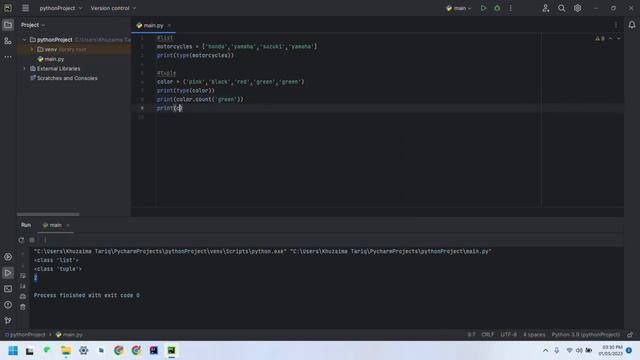Open Run tool window in the left stripe

point(8,273)
